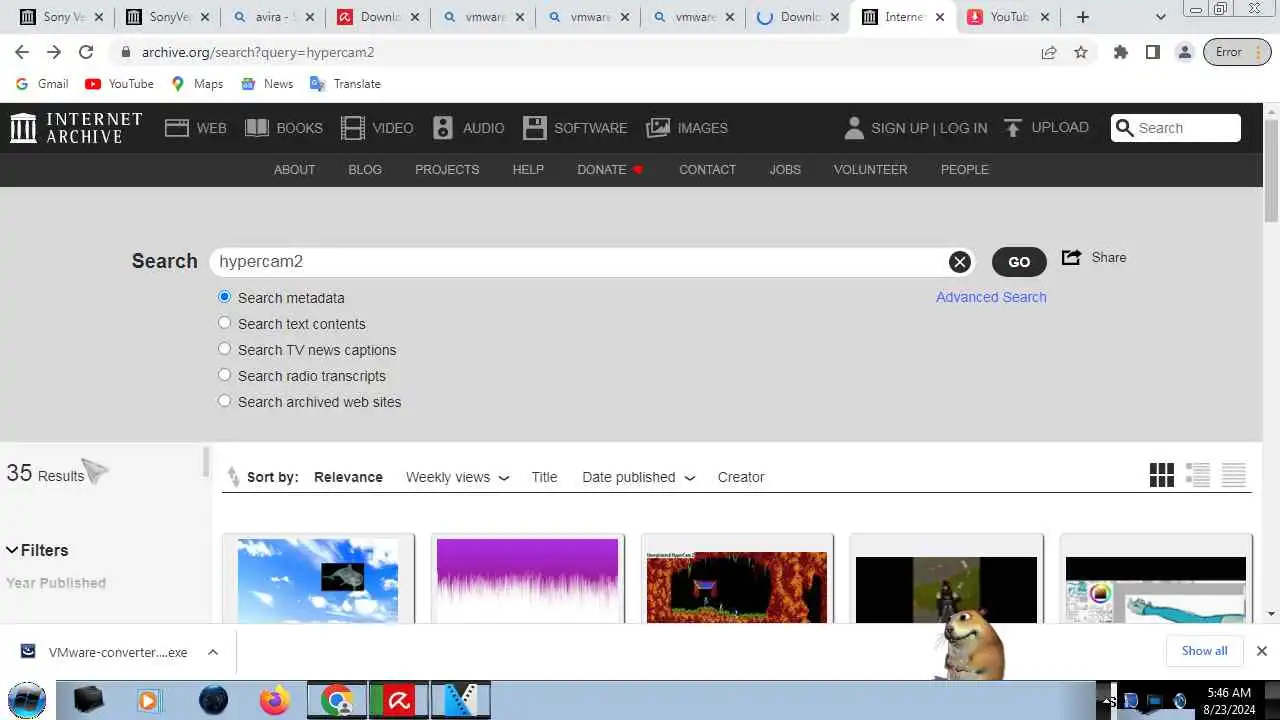Switch results to list view

pos(1198,475)
